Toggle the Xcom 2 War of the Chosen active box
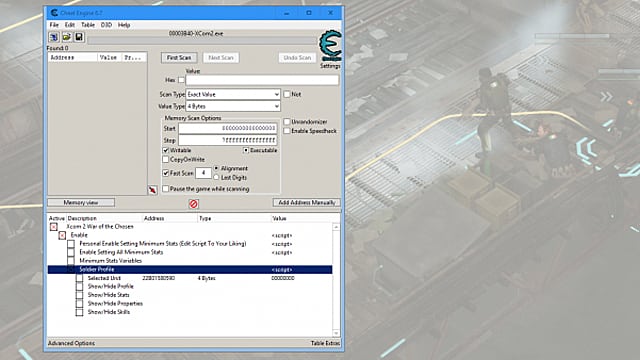The height and width of the screenshot is (360, 640). pos(53,227)
